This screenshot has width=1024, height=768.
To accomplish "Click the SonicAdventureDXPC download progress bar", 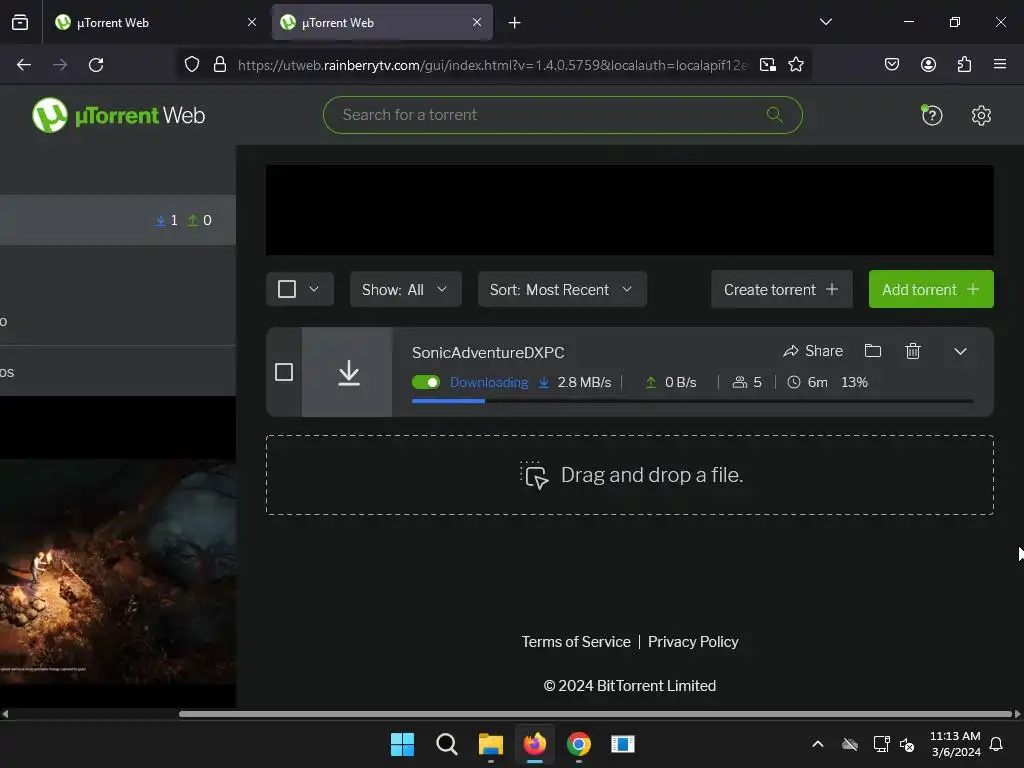I will point(692,401).
